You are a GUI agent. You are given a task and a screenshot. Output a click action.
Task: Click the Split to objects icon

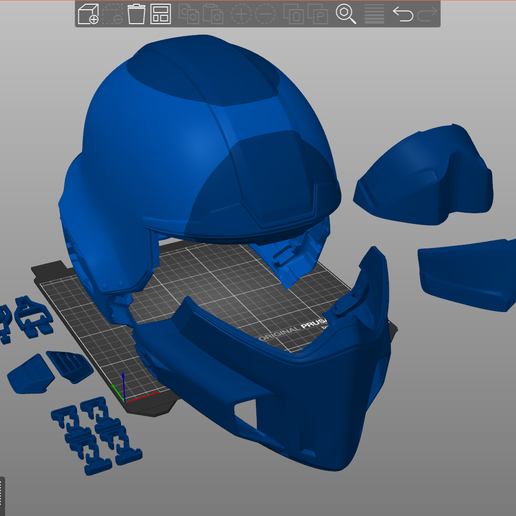coord(293,14)
